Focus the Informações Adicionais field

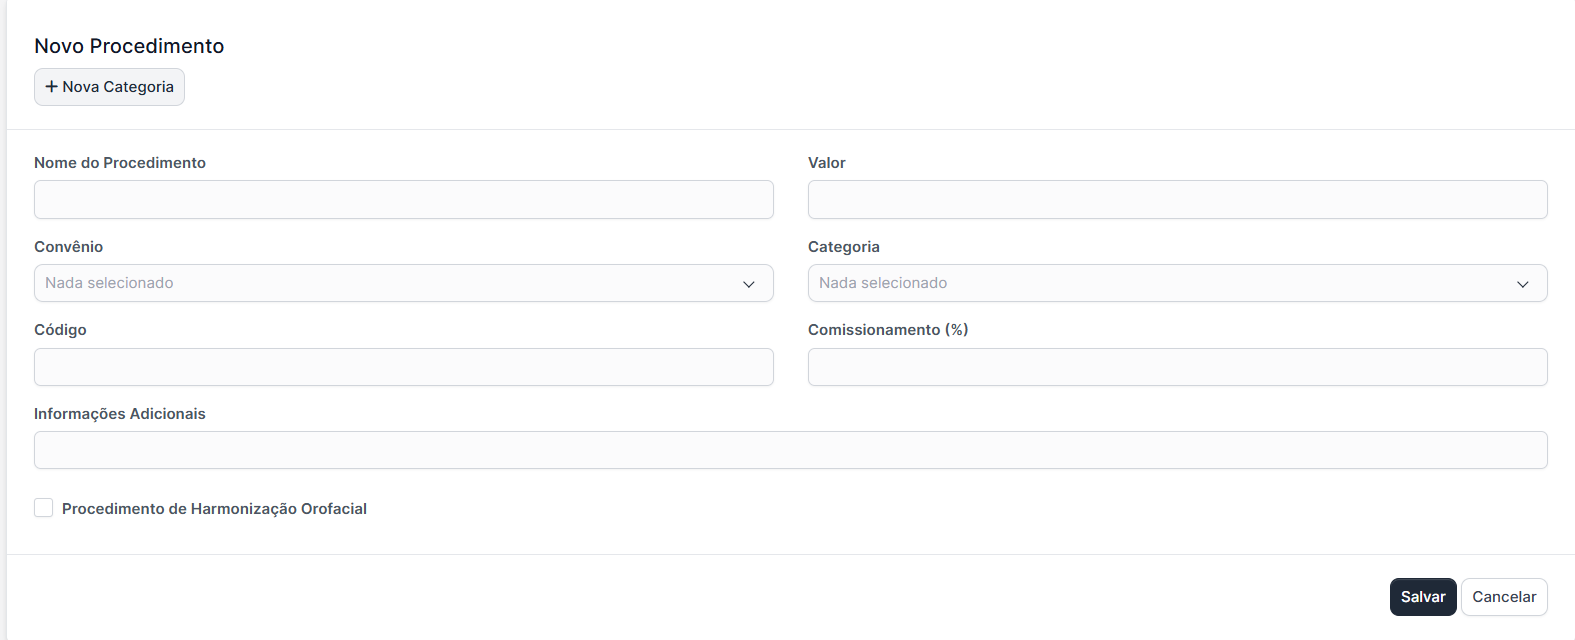click(x=790, y=450)
